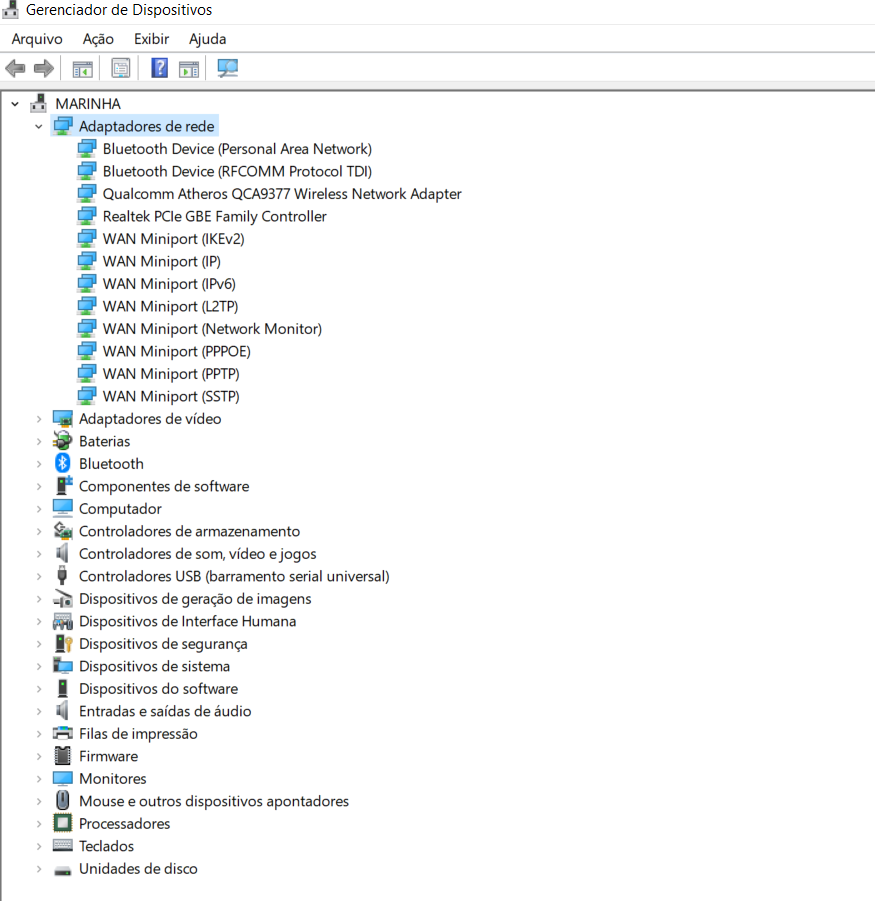Click the Unidades de disco drive icon
This screenshot has width=875, height=901.
(x=63, y=870)
